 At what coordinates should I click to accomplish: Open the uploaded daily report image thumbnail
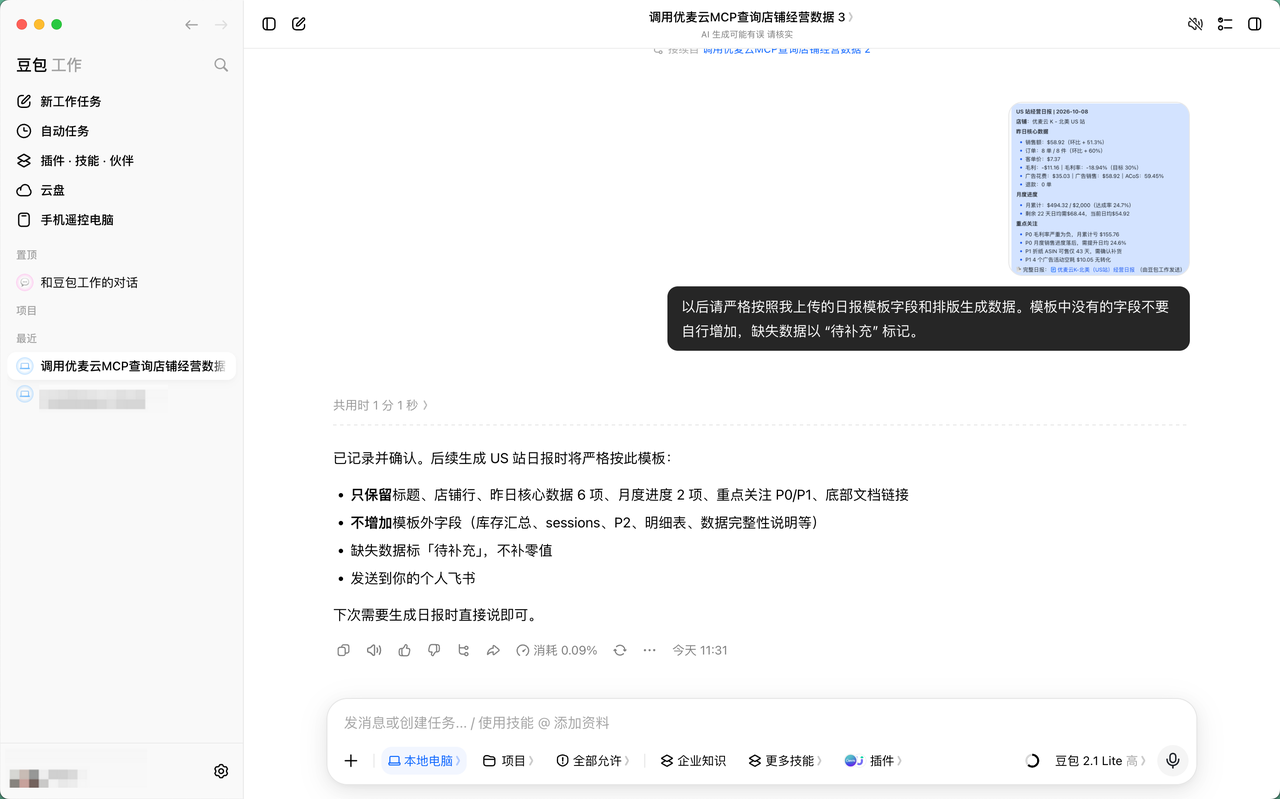click(x=1100, y=189)
